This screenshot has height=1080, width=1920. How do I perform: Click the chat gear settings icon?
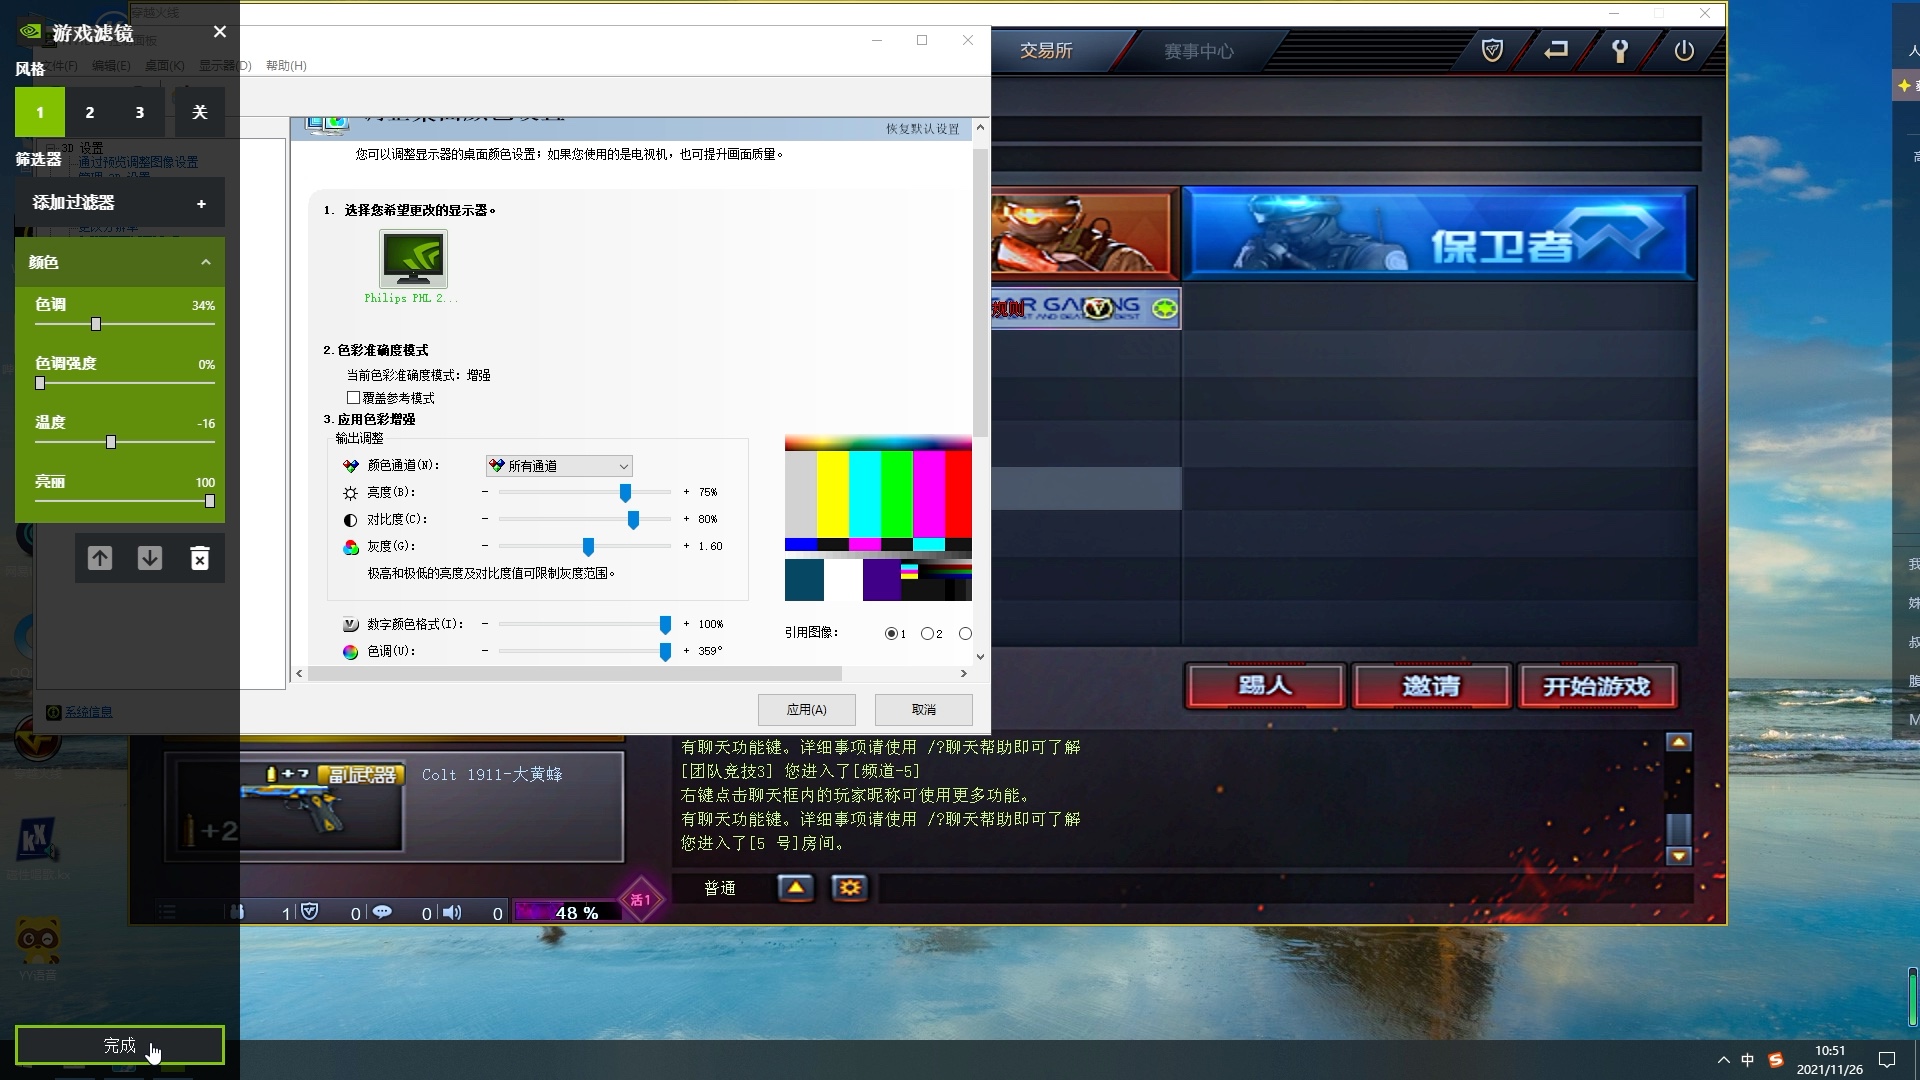(x=850, y=887)
